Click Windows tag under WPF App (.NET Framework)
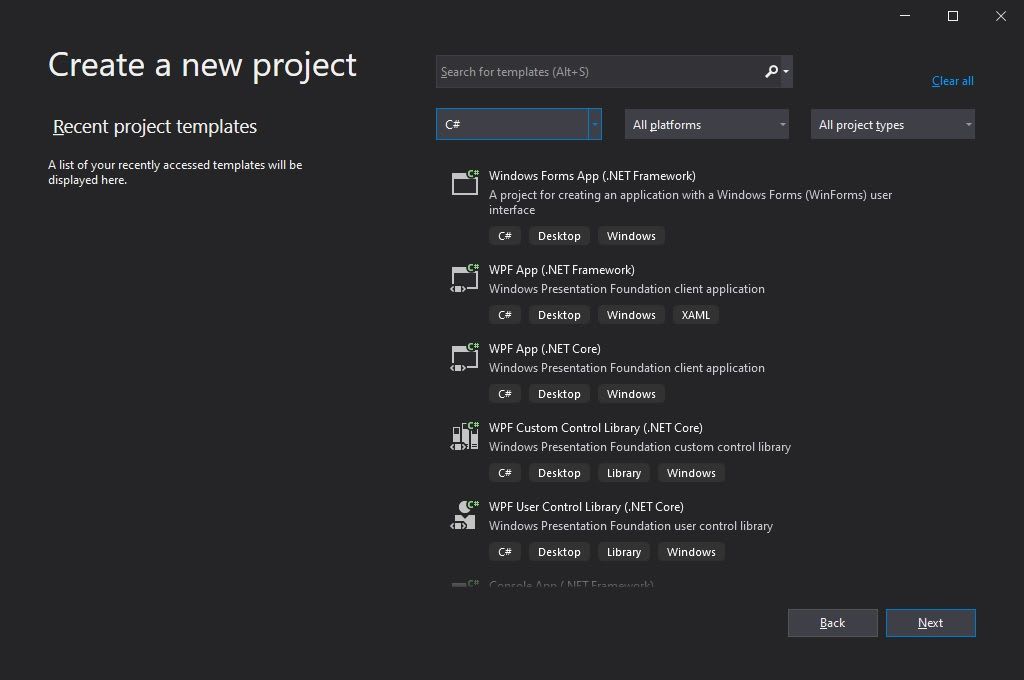 (631, 315)
